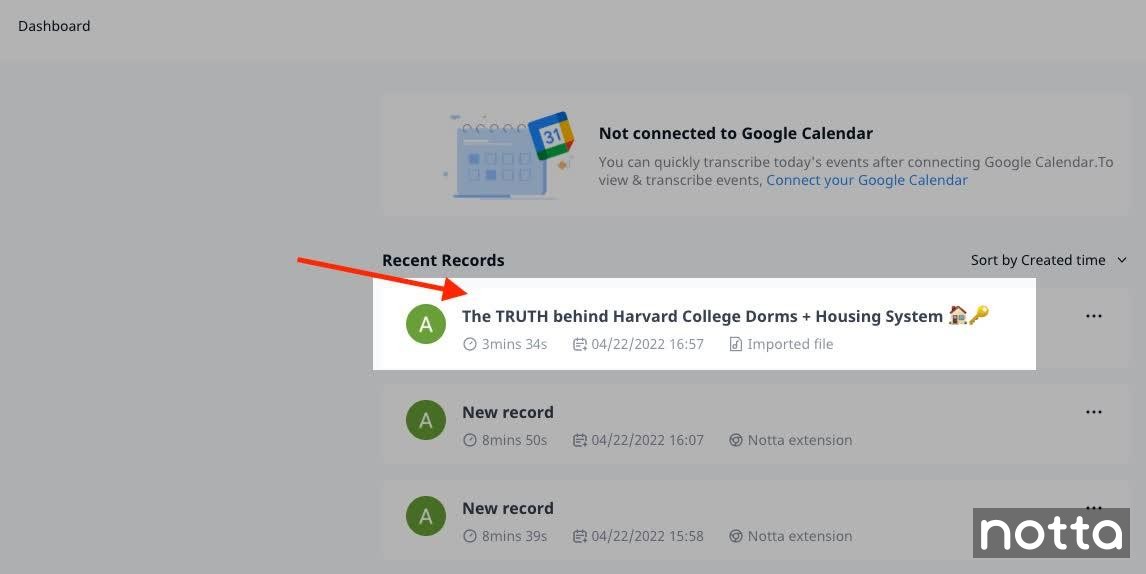Open the three-dot menu for the Harvard record
Image resolution: width=1146 pixels, height=574 pixels.
[x=1094, y=316]
